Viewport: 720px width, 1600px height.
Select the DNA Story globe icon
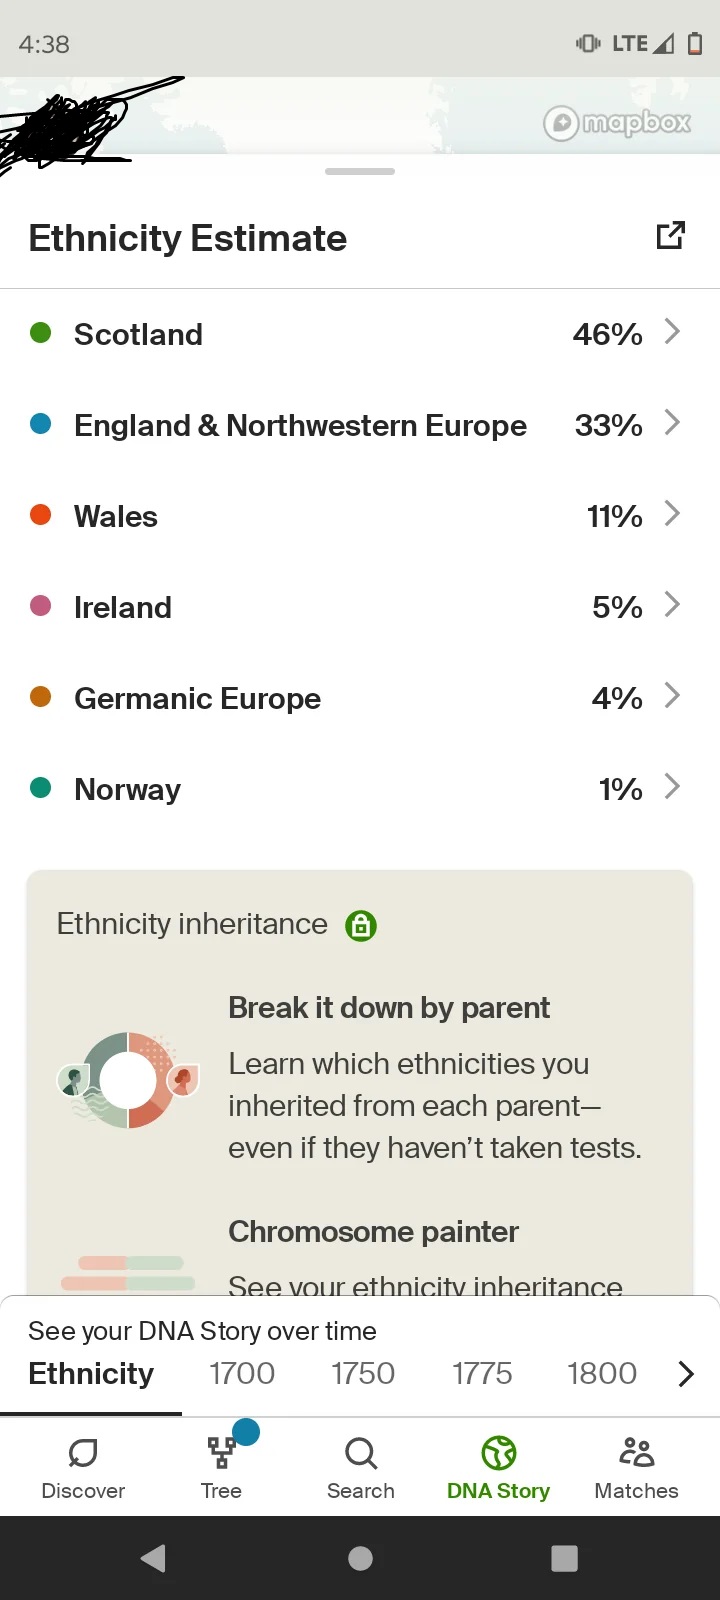(x=498, y=1452)
